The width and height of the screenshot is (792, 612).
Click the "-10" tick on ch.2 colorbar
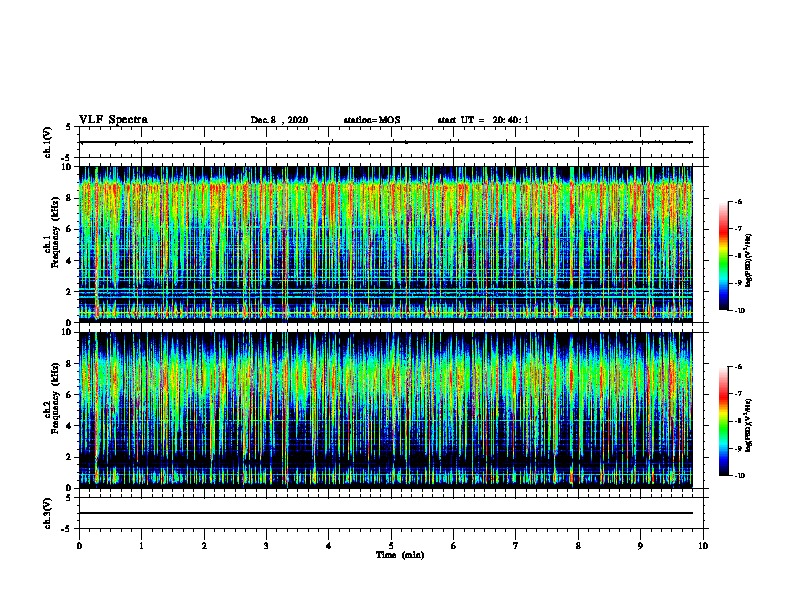pos(739,476)
